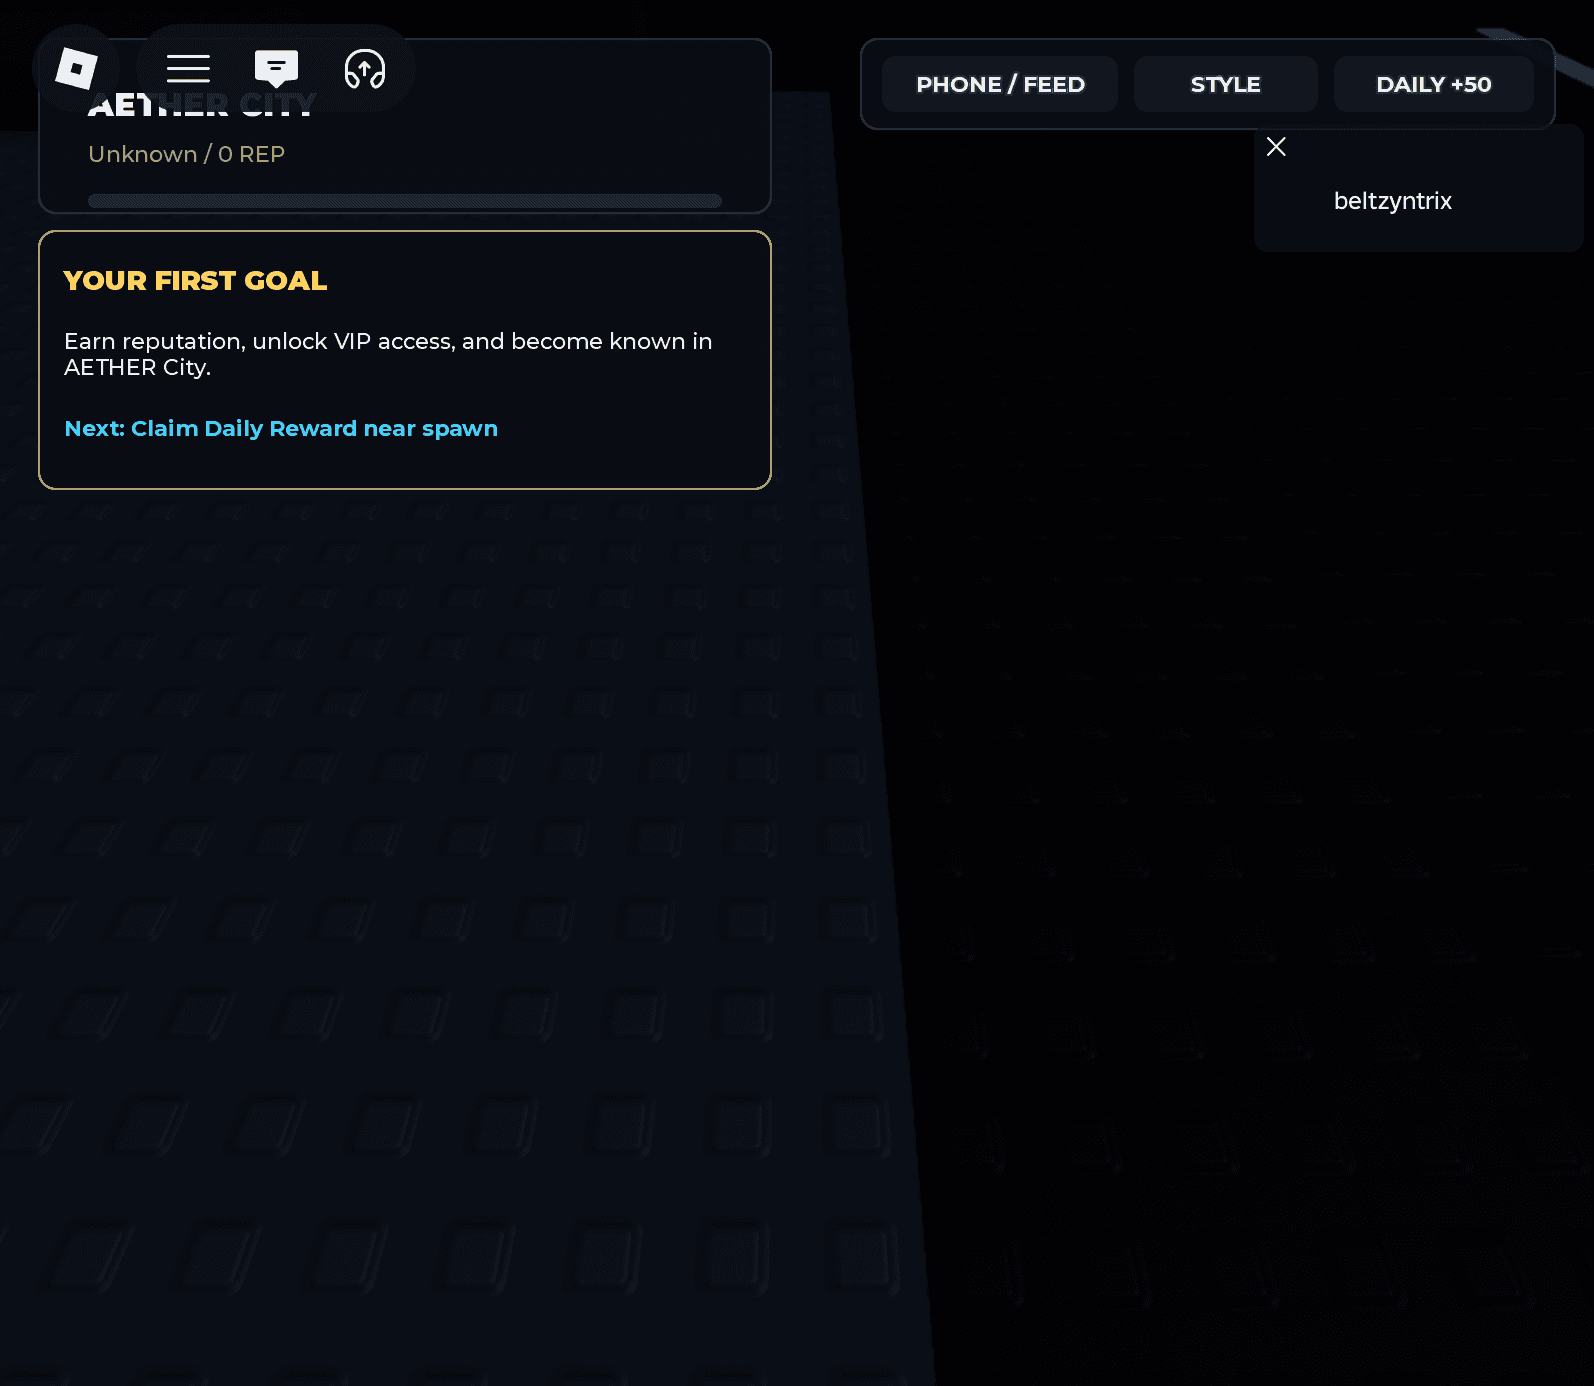The width and height of the screenshot is (1594, 1386).
Task: Toggle the chat bubble icon
Action: tap(276, 68)
